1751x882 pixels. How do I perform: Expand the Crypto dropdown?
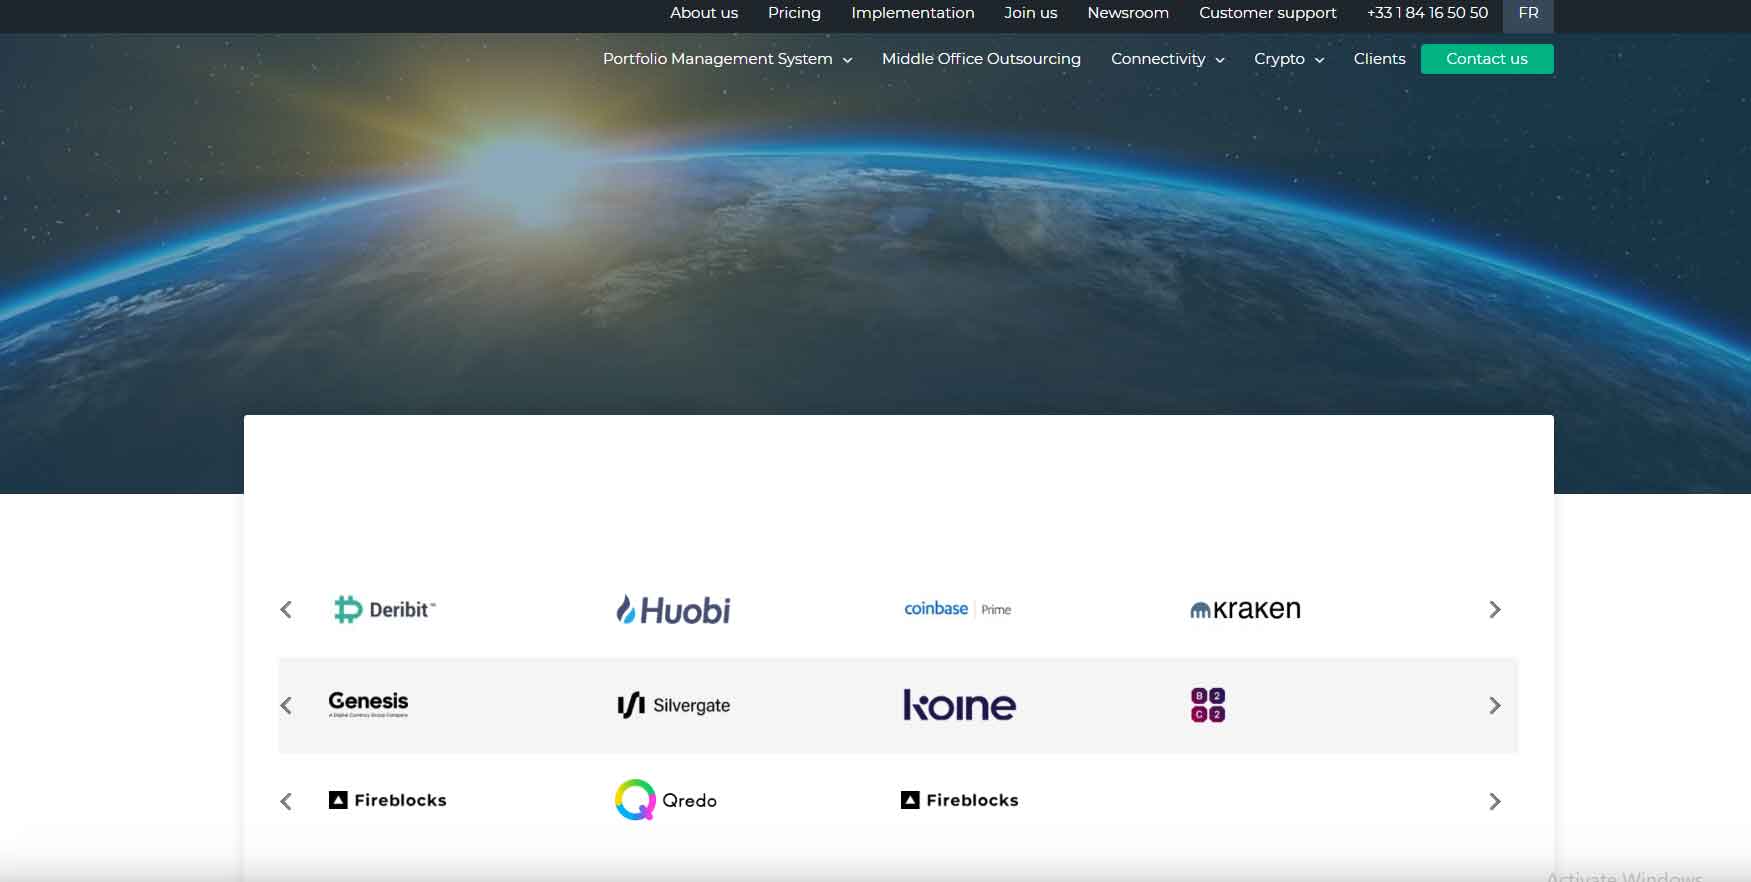(1289, 59)
